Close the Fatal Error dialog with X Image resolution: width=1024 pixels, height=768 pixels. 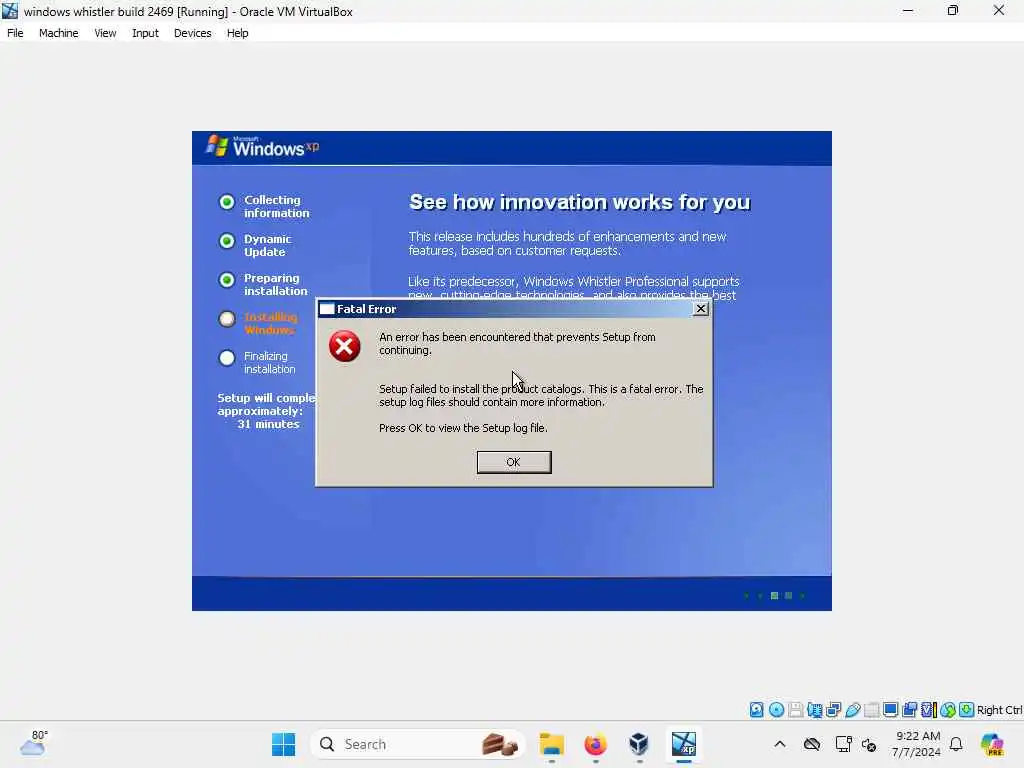point(700,309)
